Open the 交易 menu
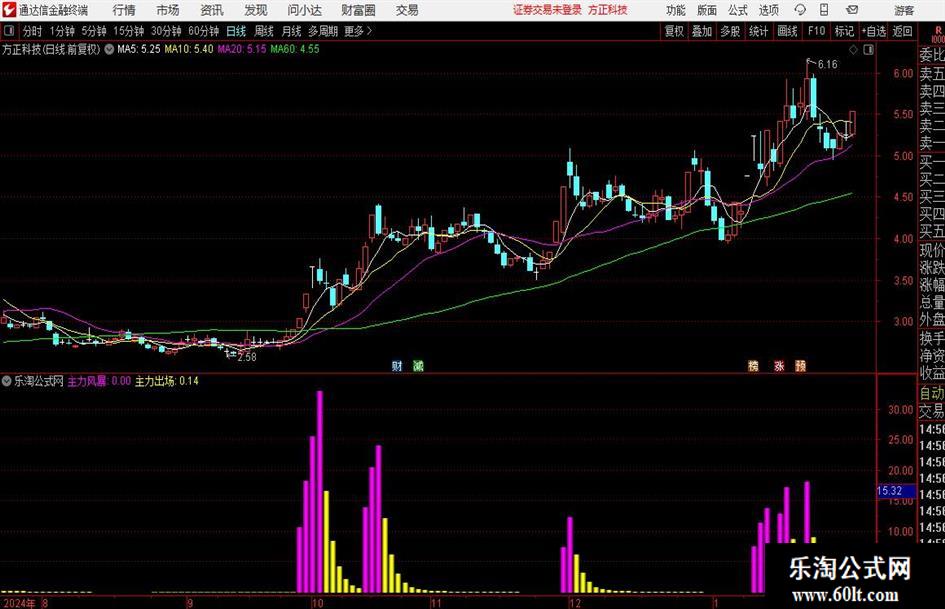 tap(407, 10)
